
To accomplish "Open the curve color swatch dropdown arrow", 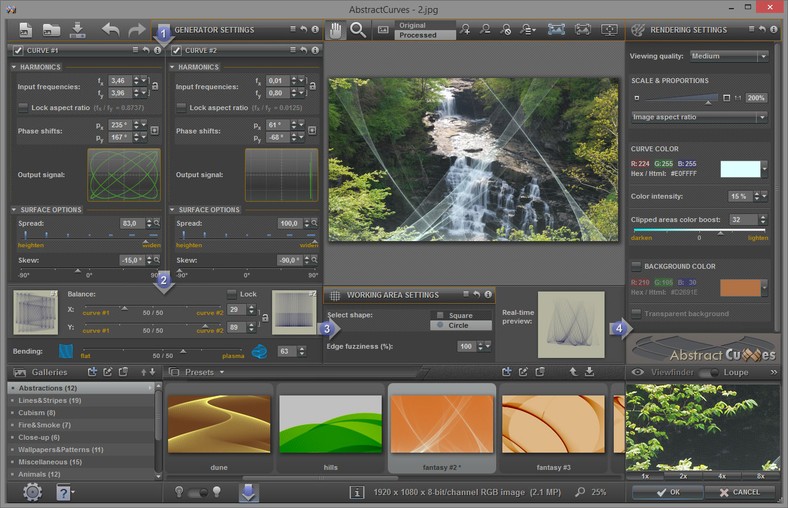I will 764,169.
